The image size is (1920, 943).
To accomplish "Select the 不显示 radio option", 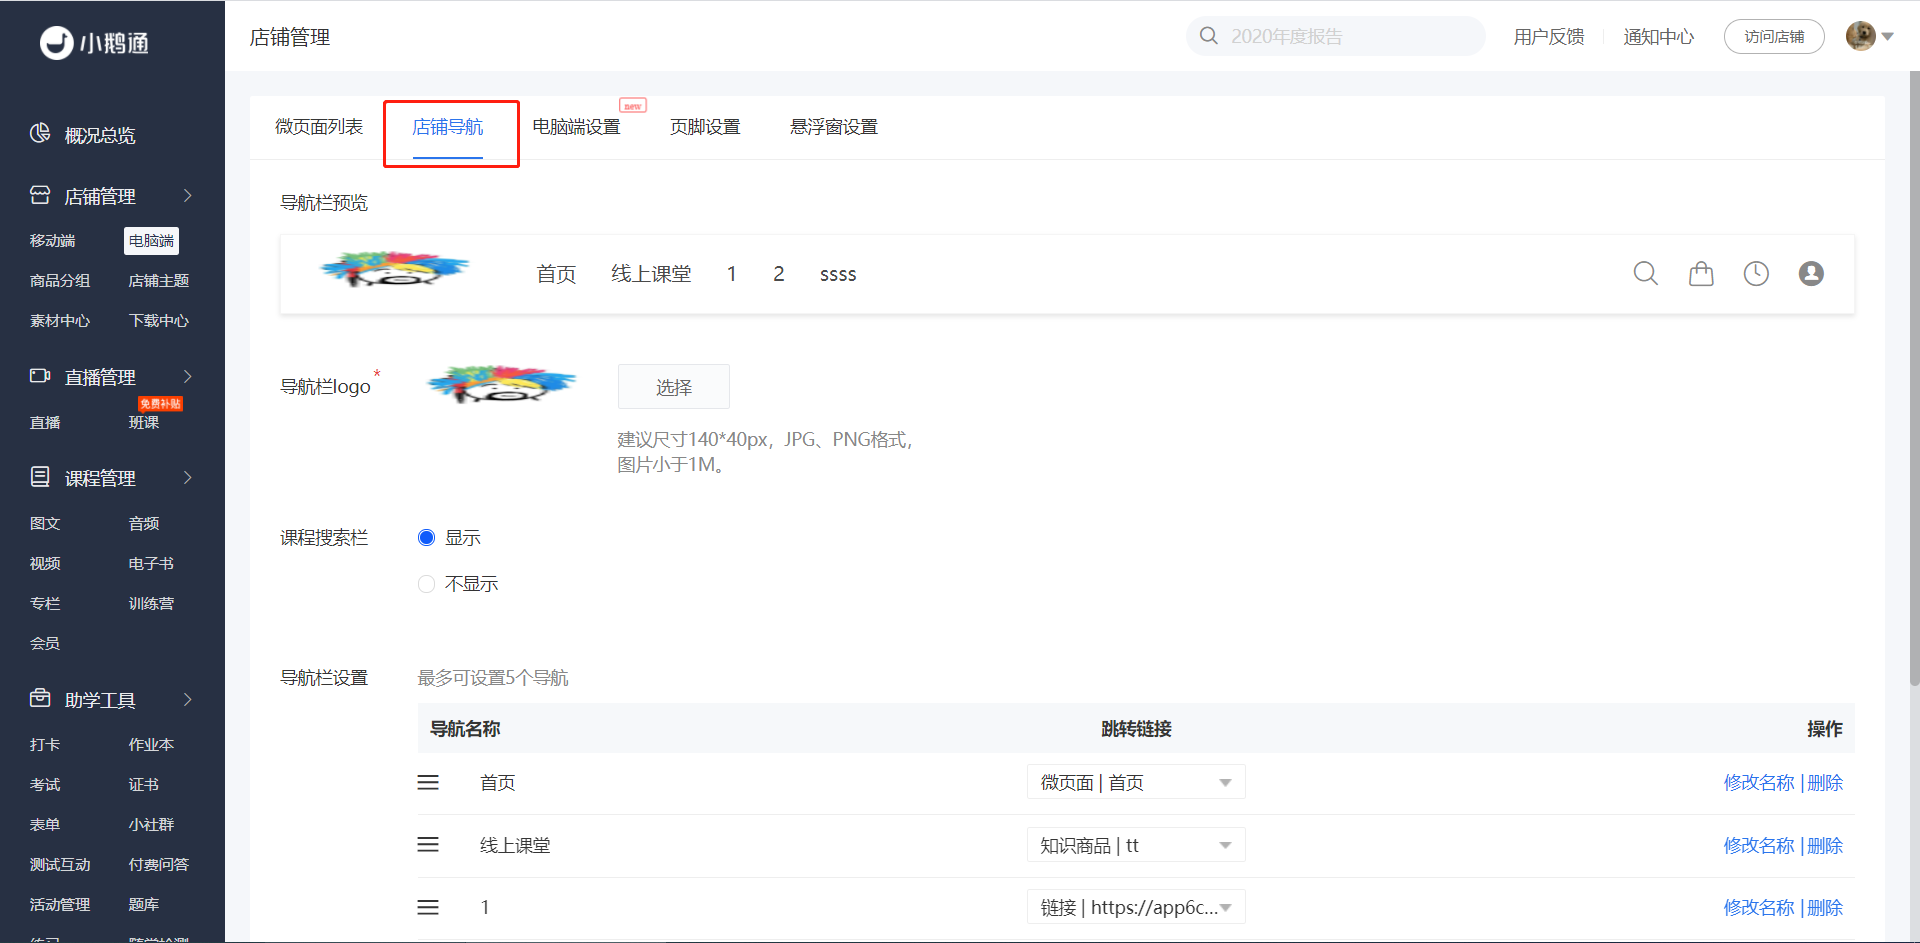I will 426,584.
